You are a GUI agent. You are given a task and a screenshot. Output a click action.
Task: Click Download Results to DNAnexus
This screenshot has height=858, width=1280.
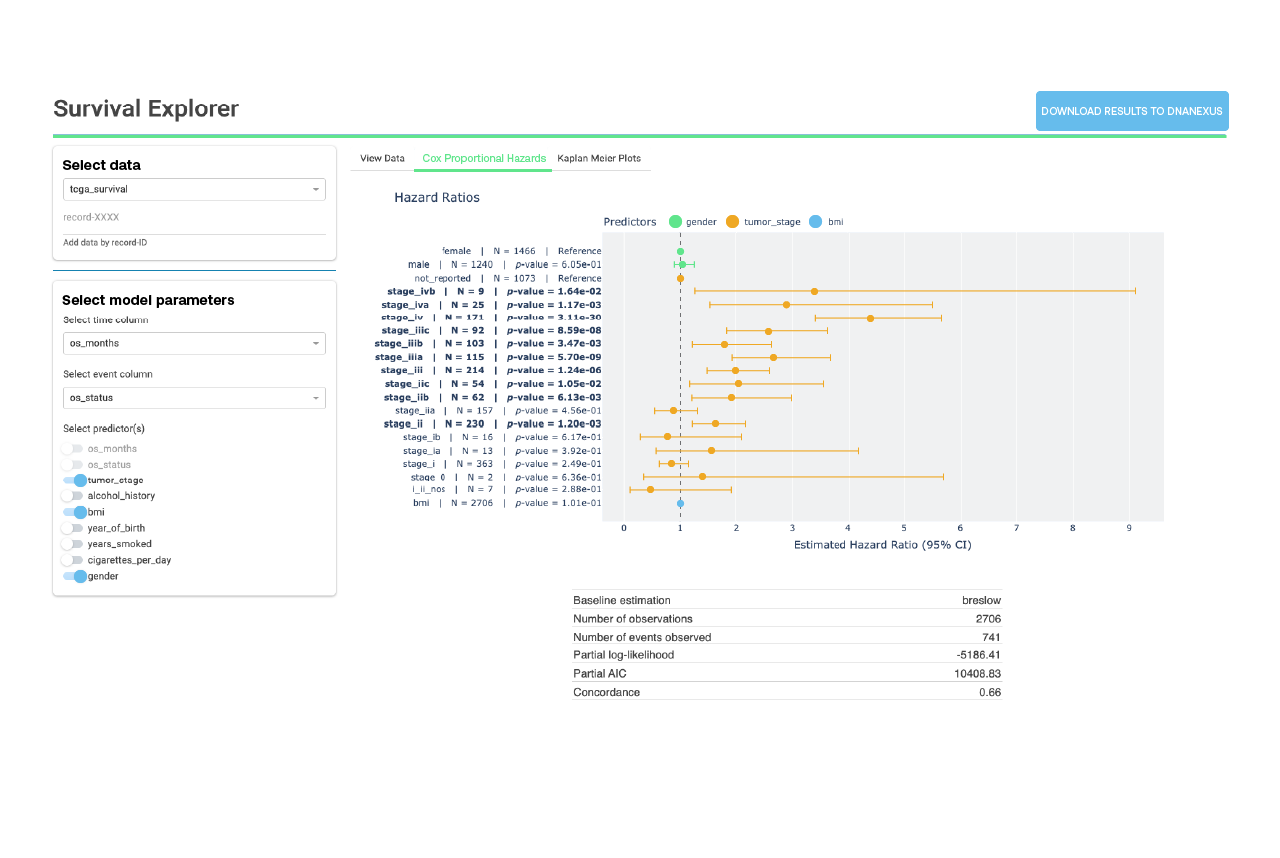coord(1132,111)
